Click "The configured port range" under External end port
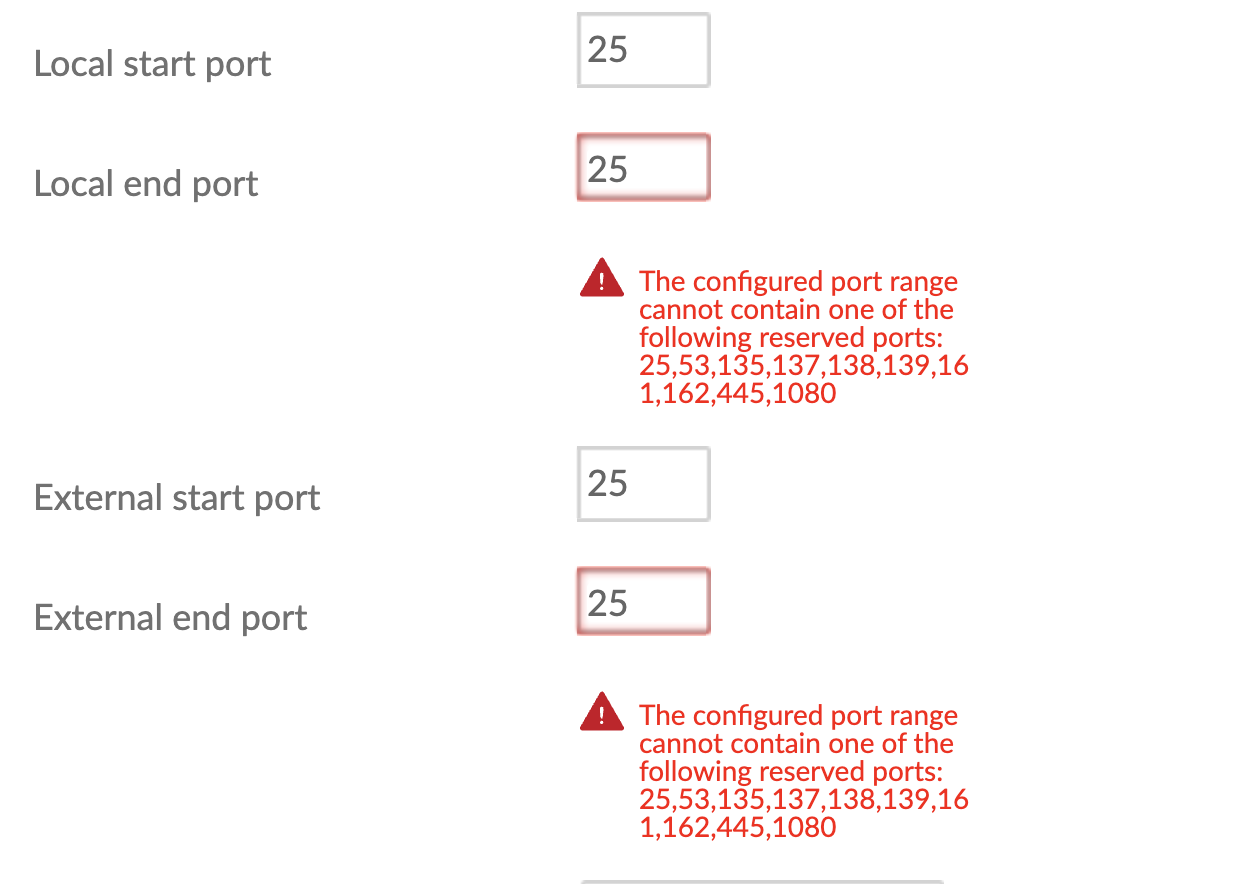The image size is (1258, 884). 798,716
